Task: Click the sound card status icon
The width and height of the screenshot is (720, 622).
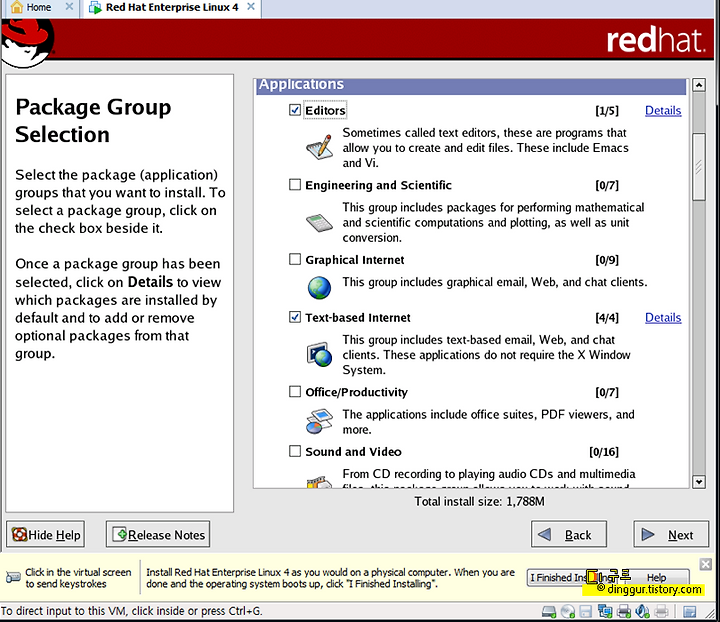Action: tap(642, 611)
